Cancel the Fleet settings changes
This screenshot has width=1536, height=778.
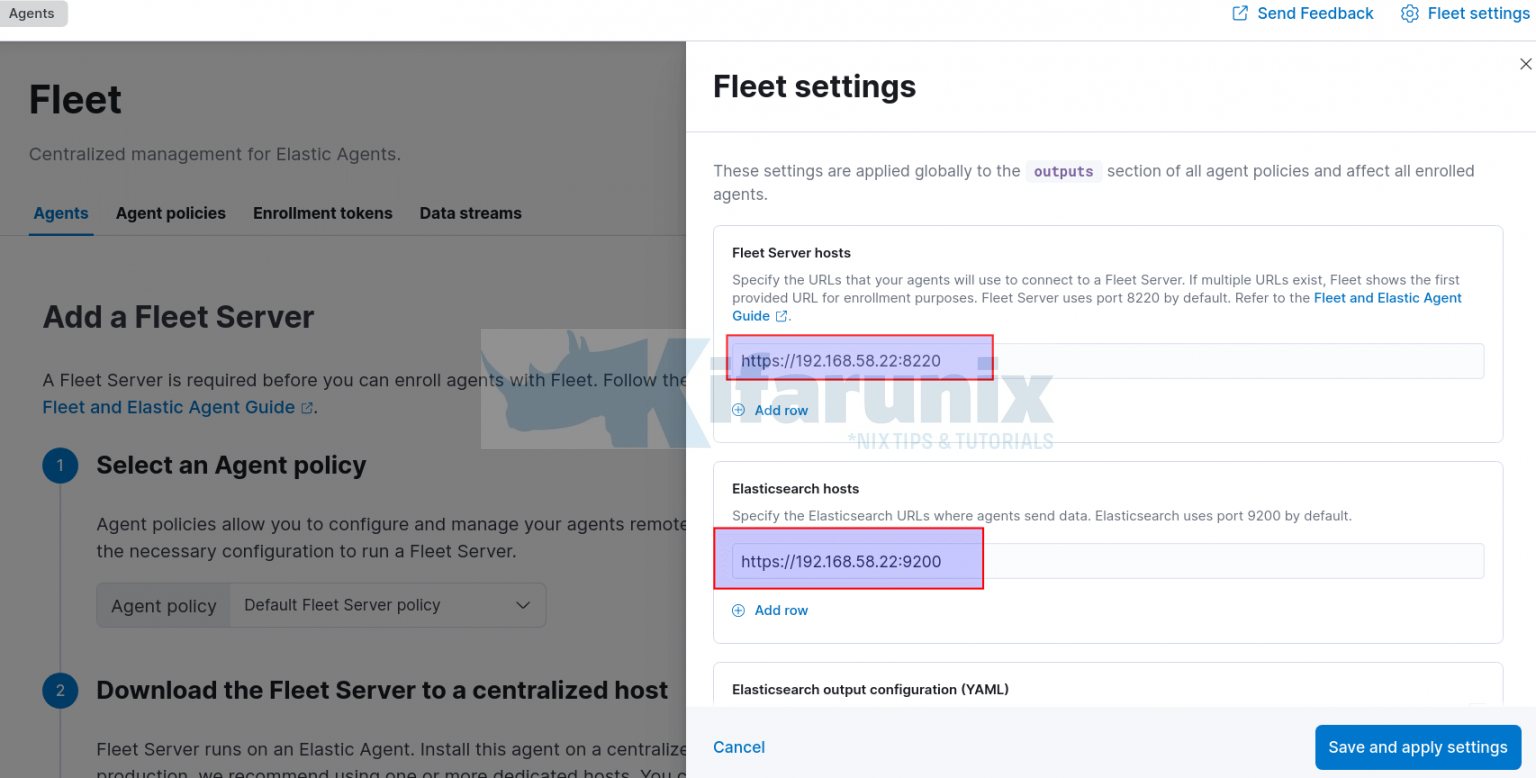click(738, 747)
